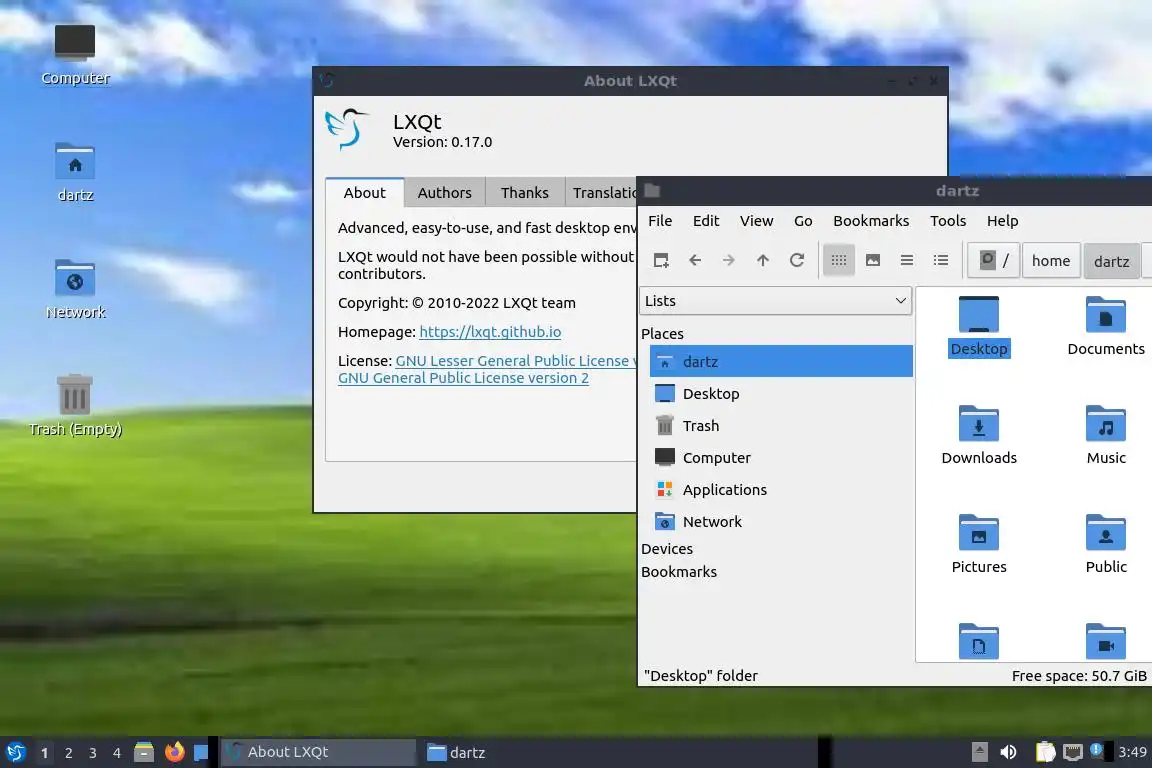Open the LXQt main menu in the panel
Viewport: 1152px width, 768px height.
coord(15,752)
